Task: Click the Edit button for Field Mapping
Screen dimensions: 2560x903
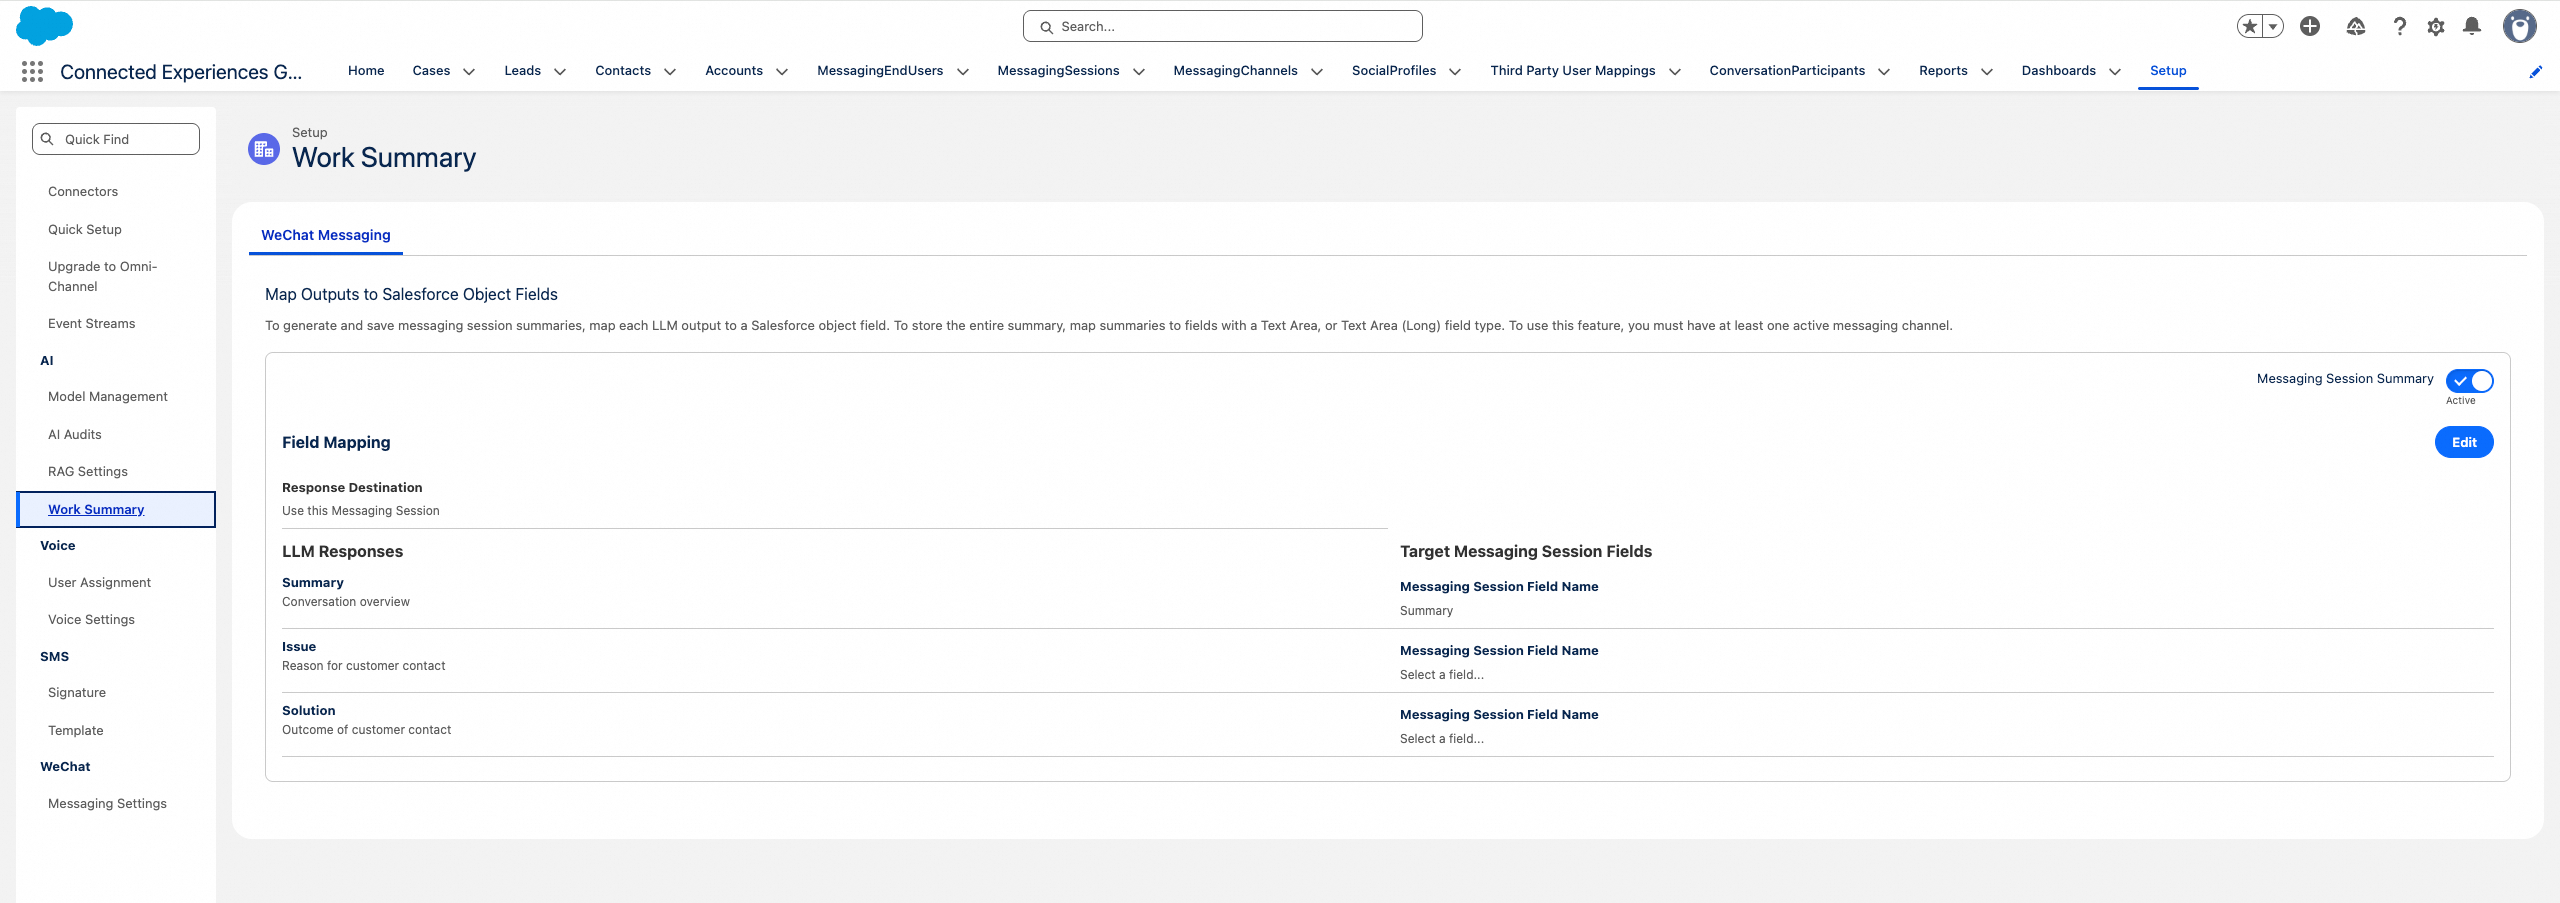Action: click(2464, 442)
